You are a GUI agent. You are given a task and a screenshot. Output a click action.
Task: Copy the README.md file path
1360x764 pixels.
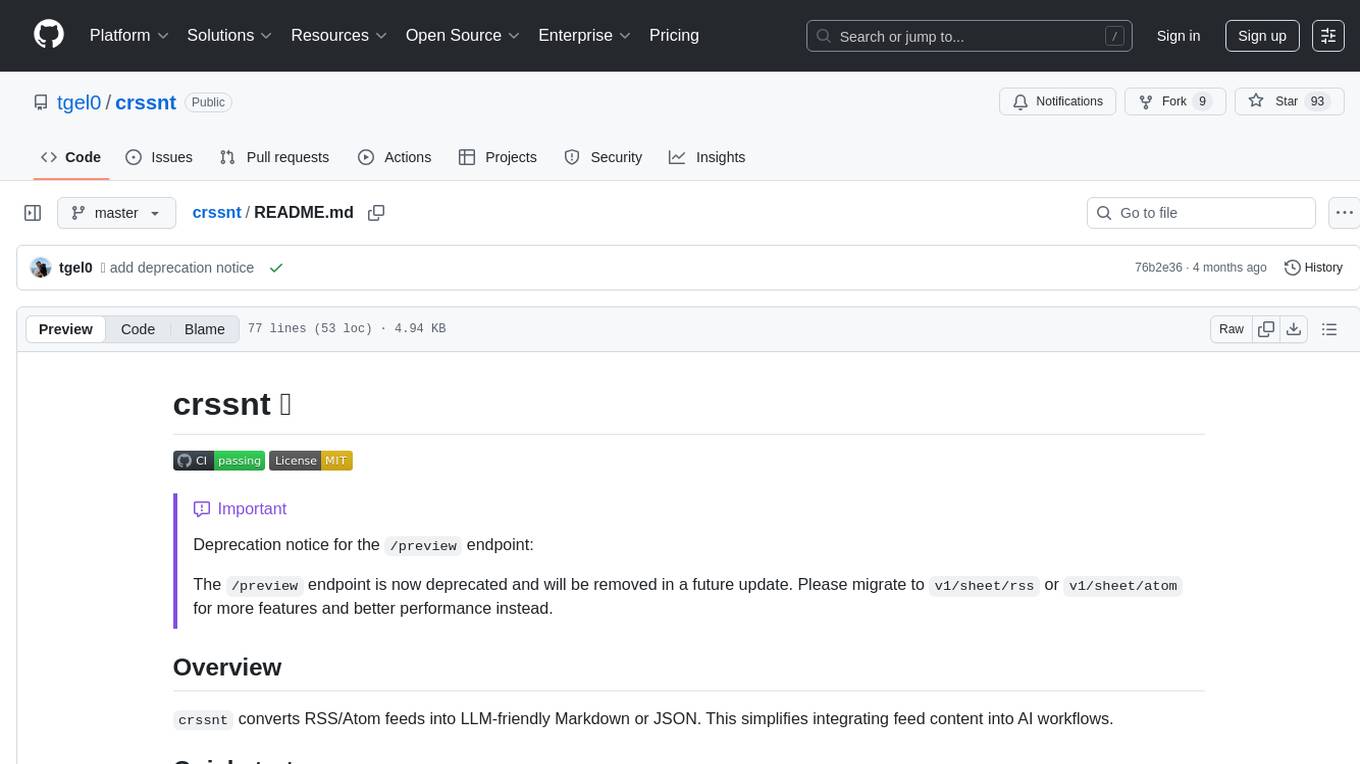(376, 213)
